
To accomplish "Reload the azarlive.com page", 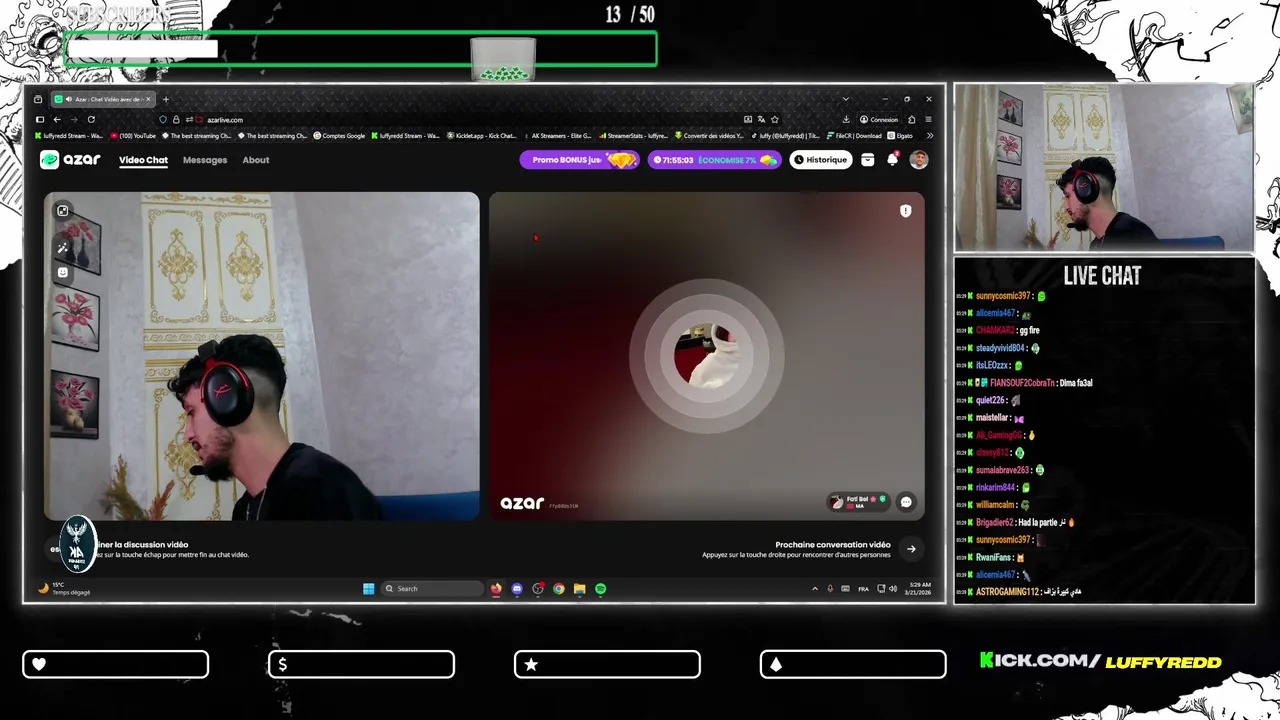I will pyautogui.click(x=91, y=120).
